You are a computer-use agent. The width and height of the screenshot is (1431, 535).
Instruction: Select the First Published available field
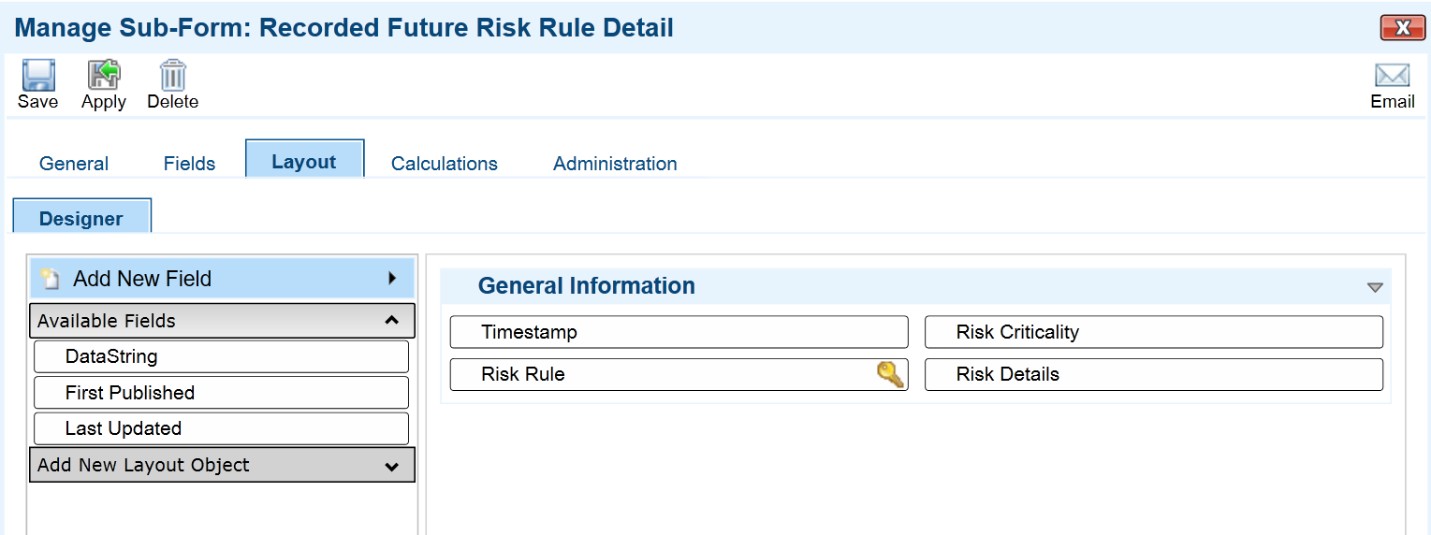click(x=221, y=392)
